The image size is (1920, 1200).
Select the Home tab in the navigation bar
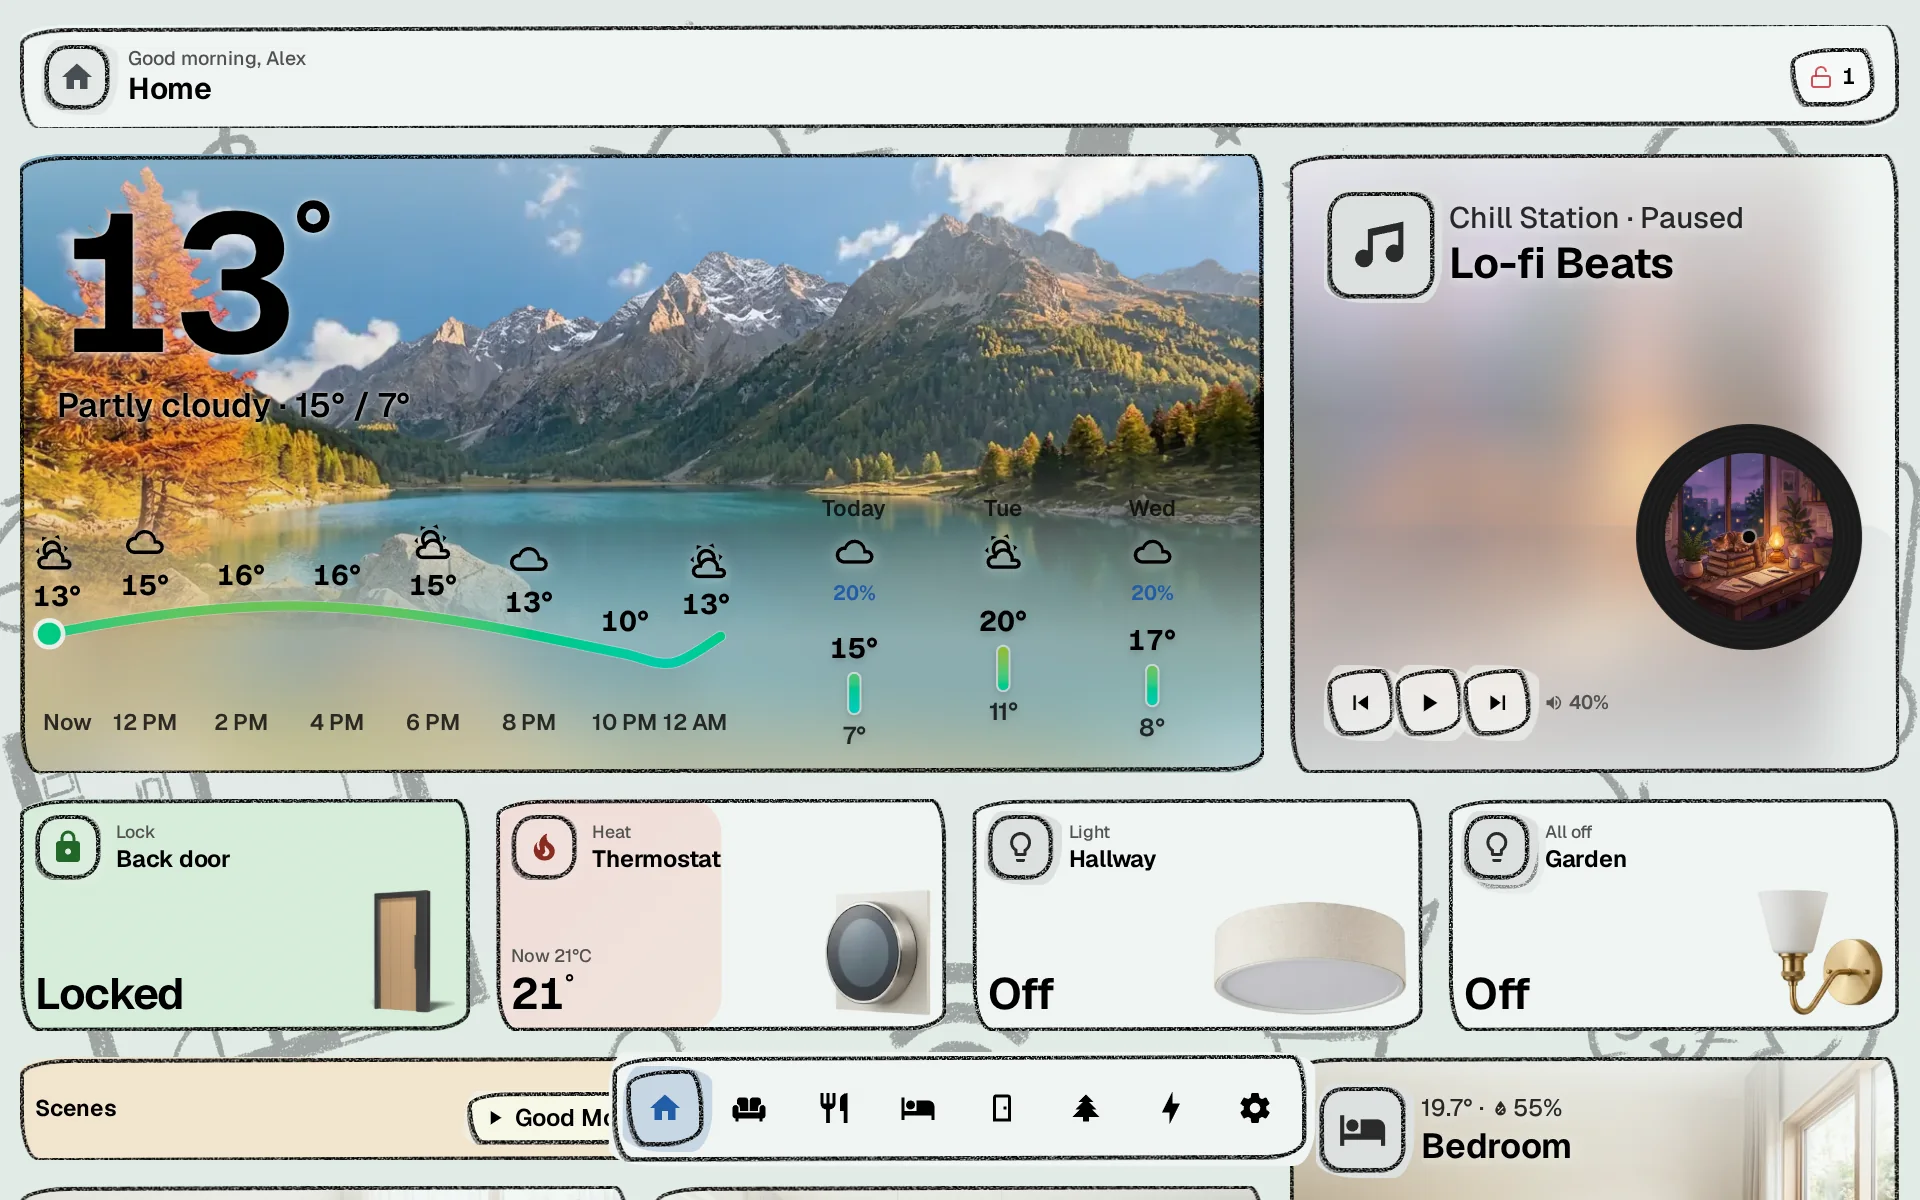[x=665, y=1108]
